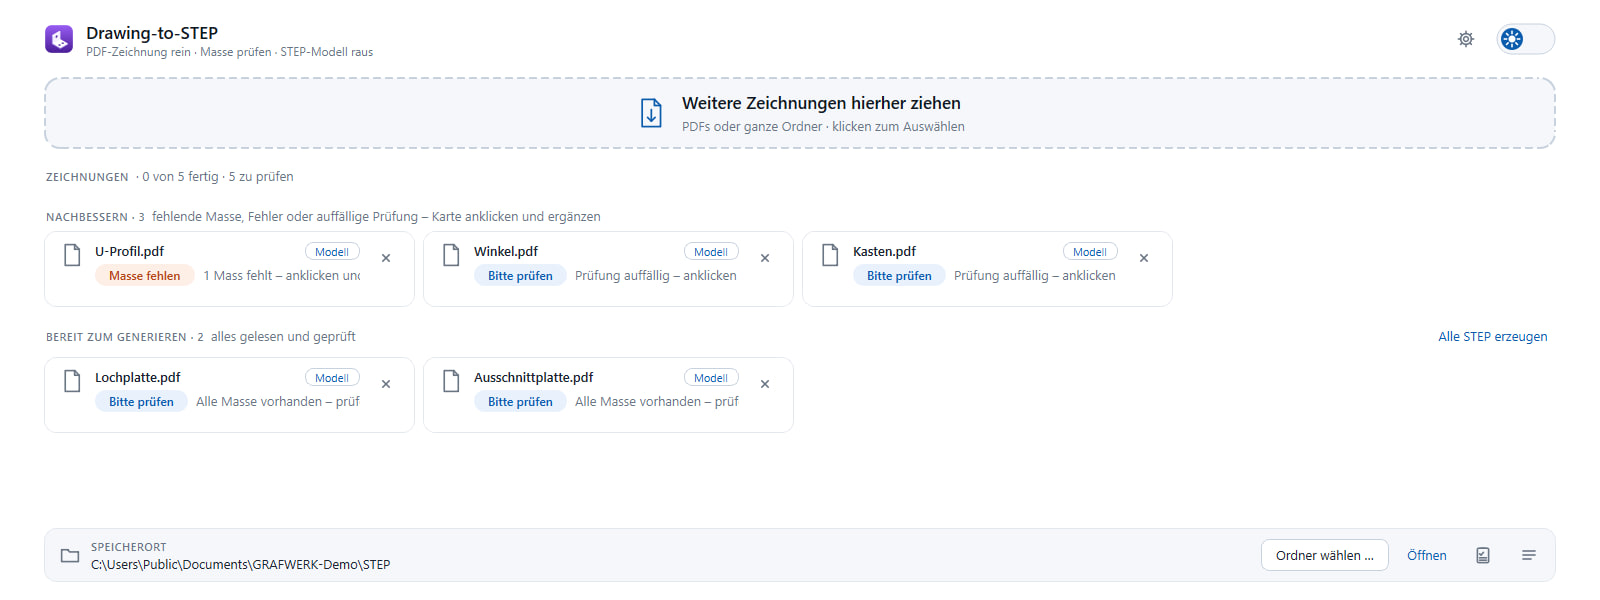
Task: Click 'Bitte prüfen' tag on Winkel.pdf
Action: (x=520, y=276)
